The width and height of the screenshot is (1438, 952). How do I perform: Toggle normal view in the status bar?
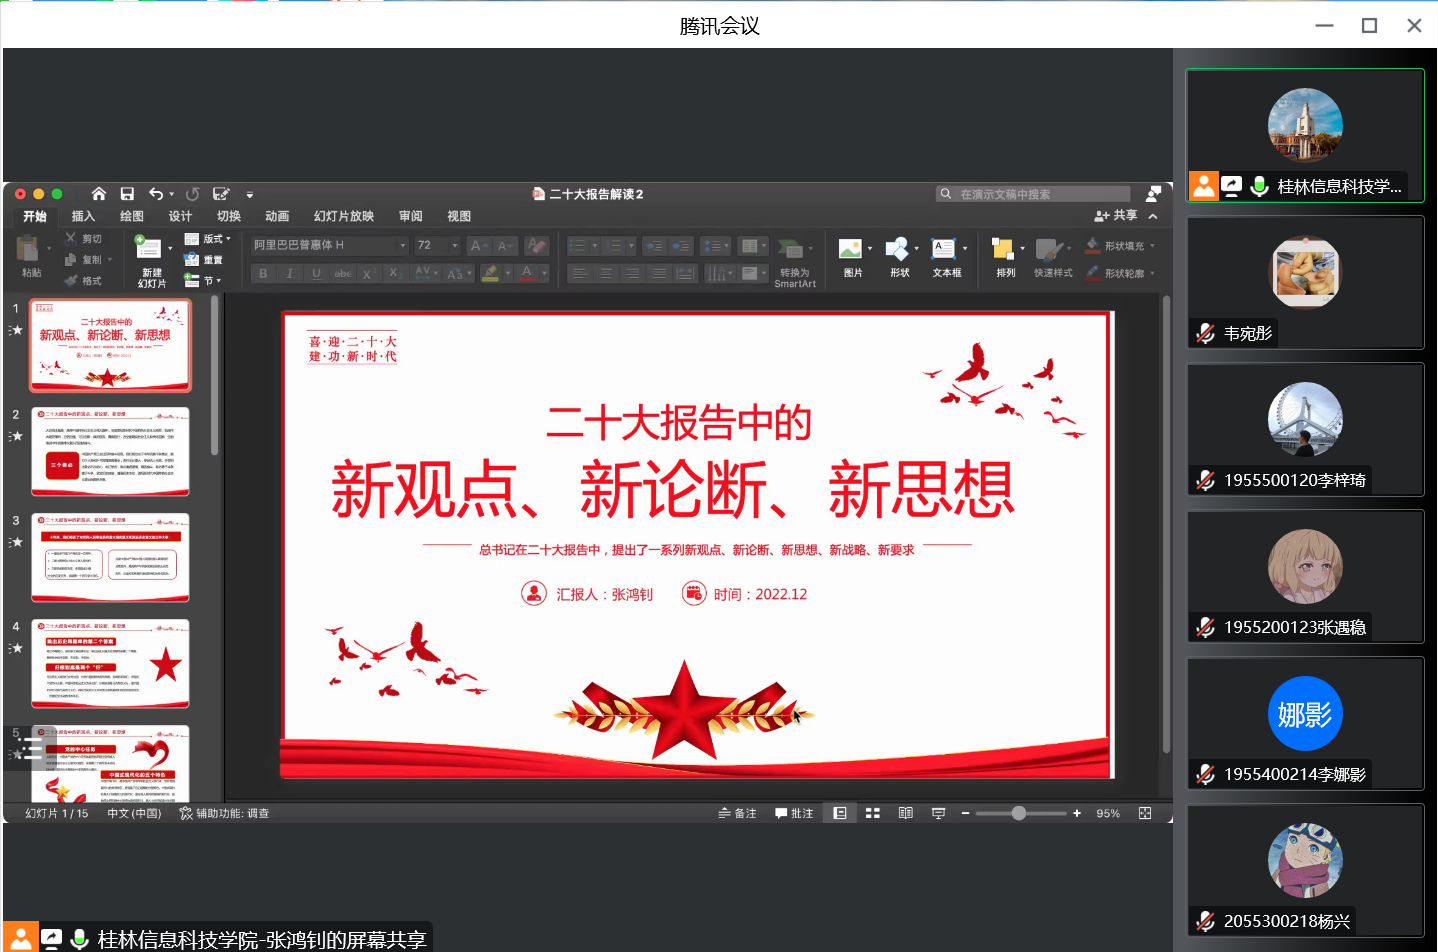click(x=840, y=813)
